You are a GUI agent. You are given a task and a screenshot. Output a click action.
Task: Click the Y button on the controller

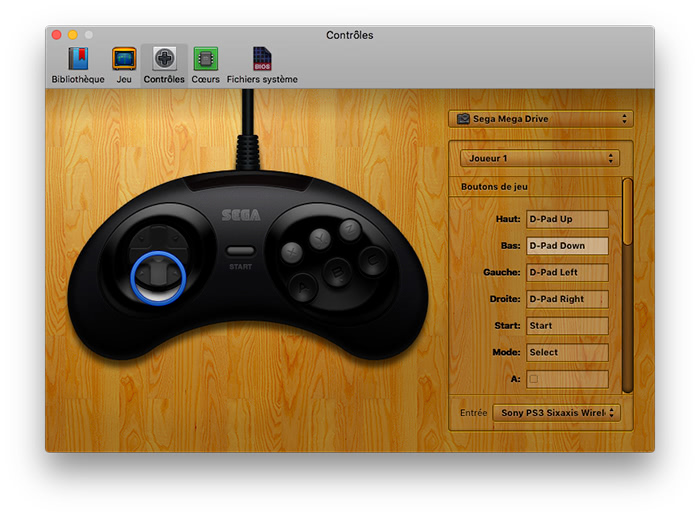(x=321, y=239)
